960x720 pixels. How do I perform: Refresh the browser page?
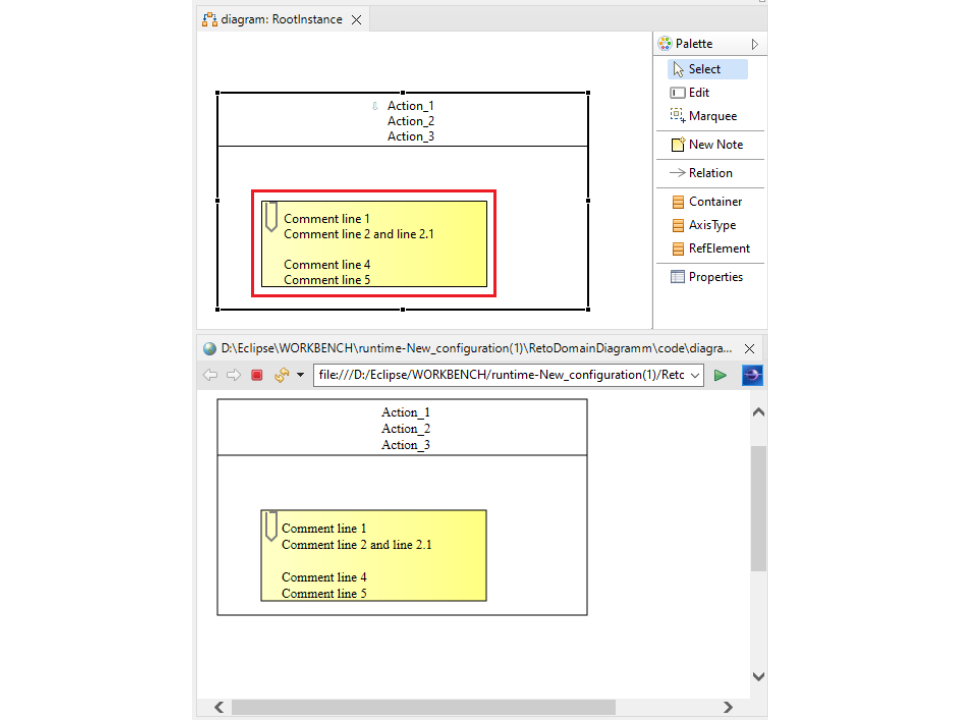click(282, 375)
